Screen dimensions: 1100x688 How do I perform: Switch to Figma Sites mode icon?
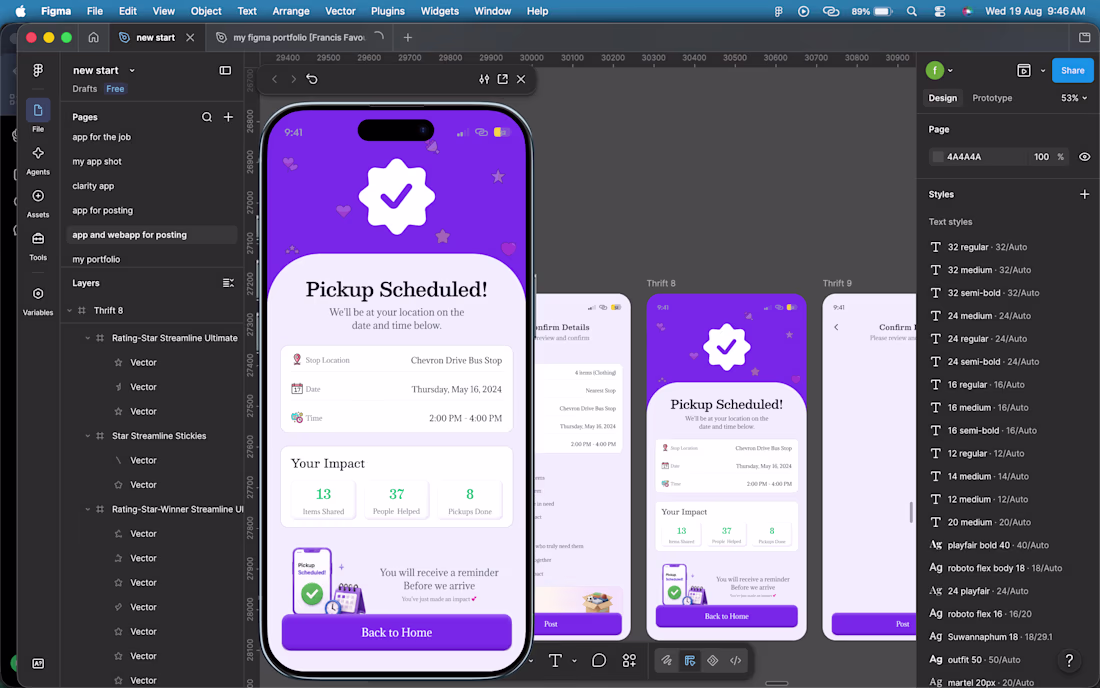tap(713, 661)
